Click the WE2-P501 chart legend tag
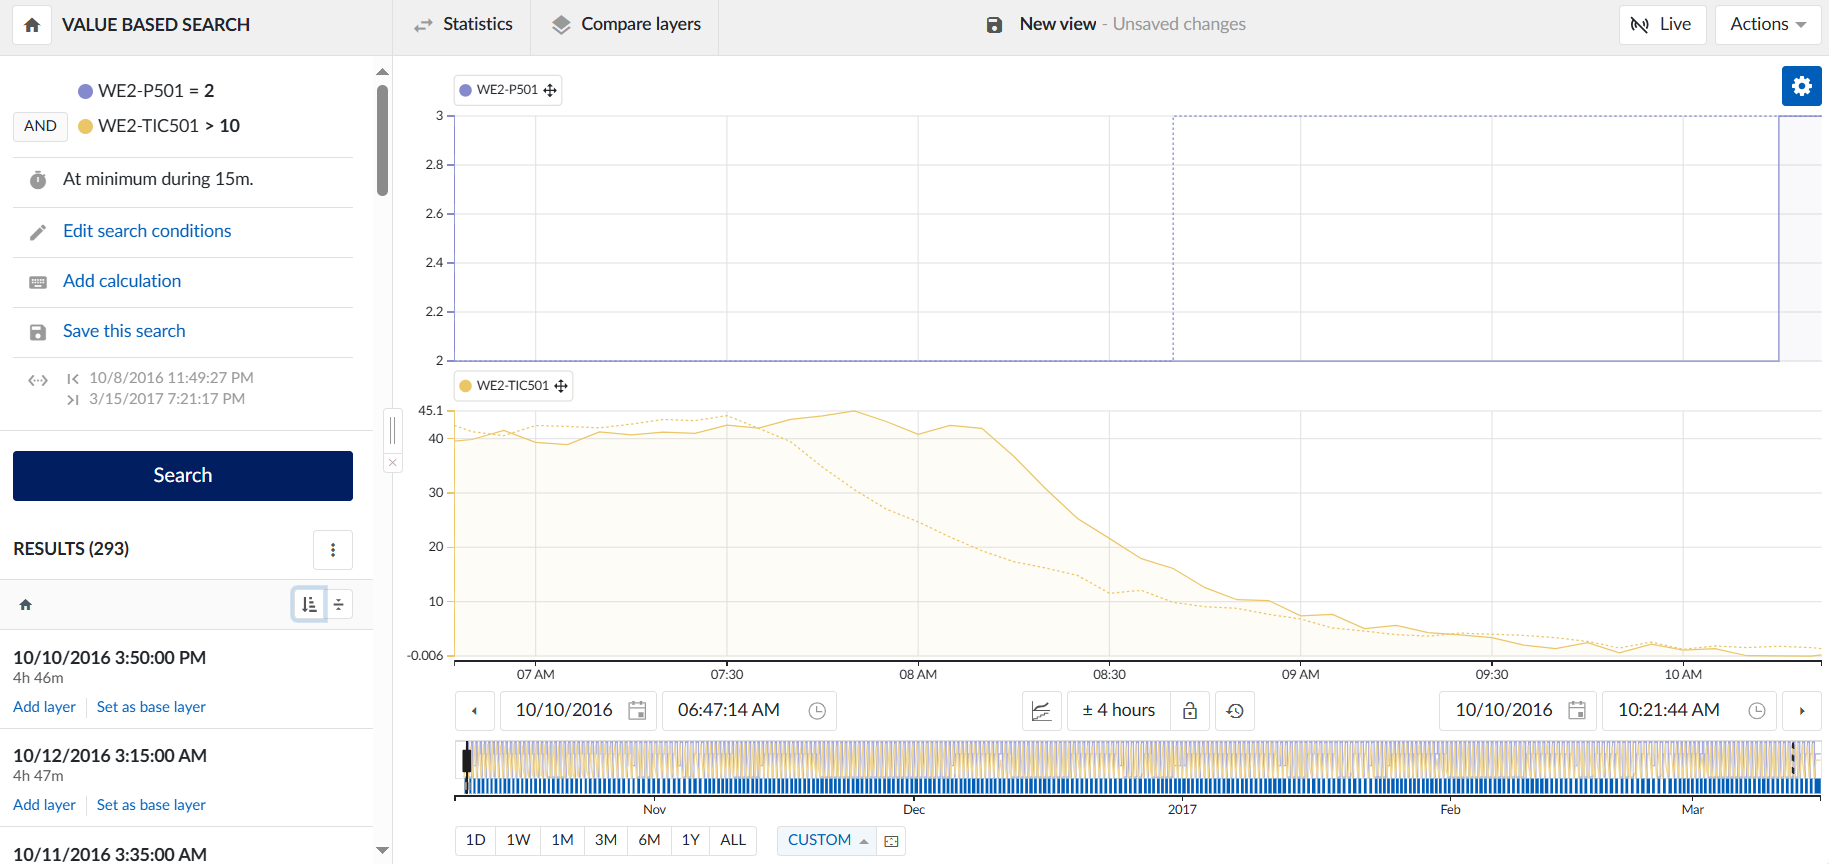 [x=507, y=90]
